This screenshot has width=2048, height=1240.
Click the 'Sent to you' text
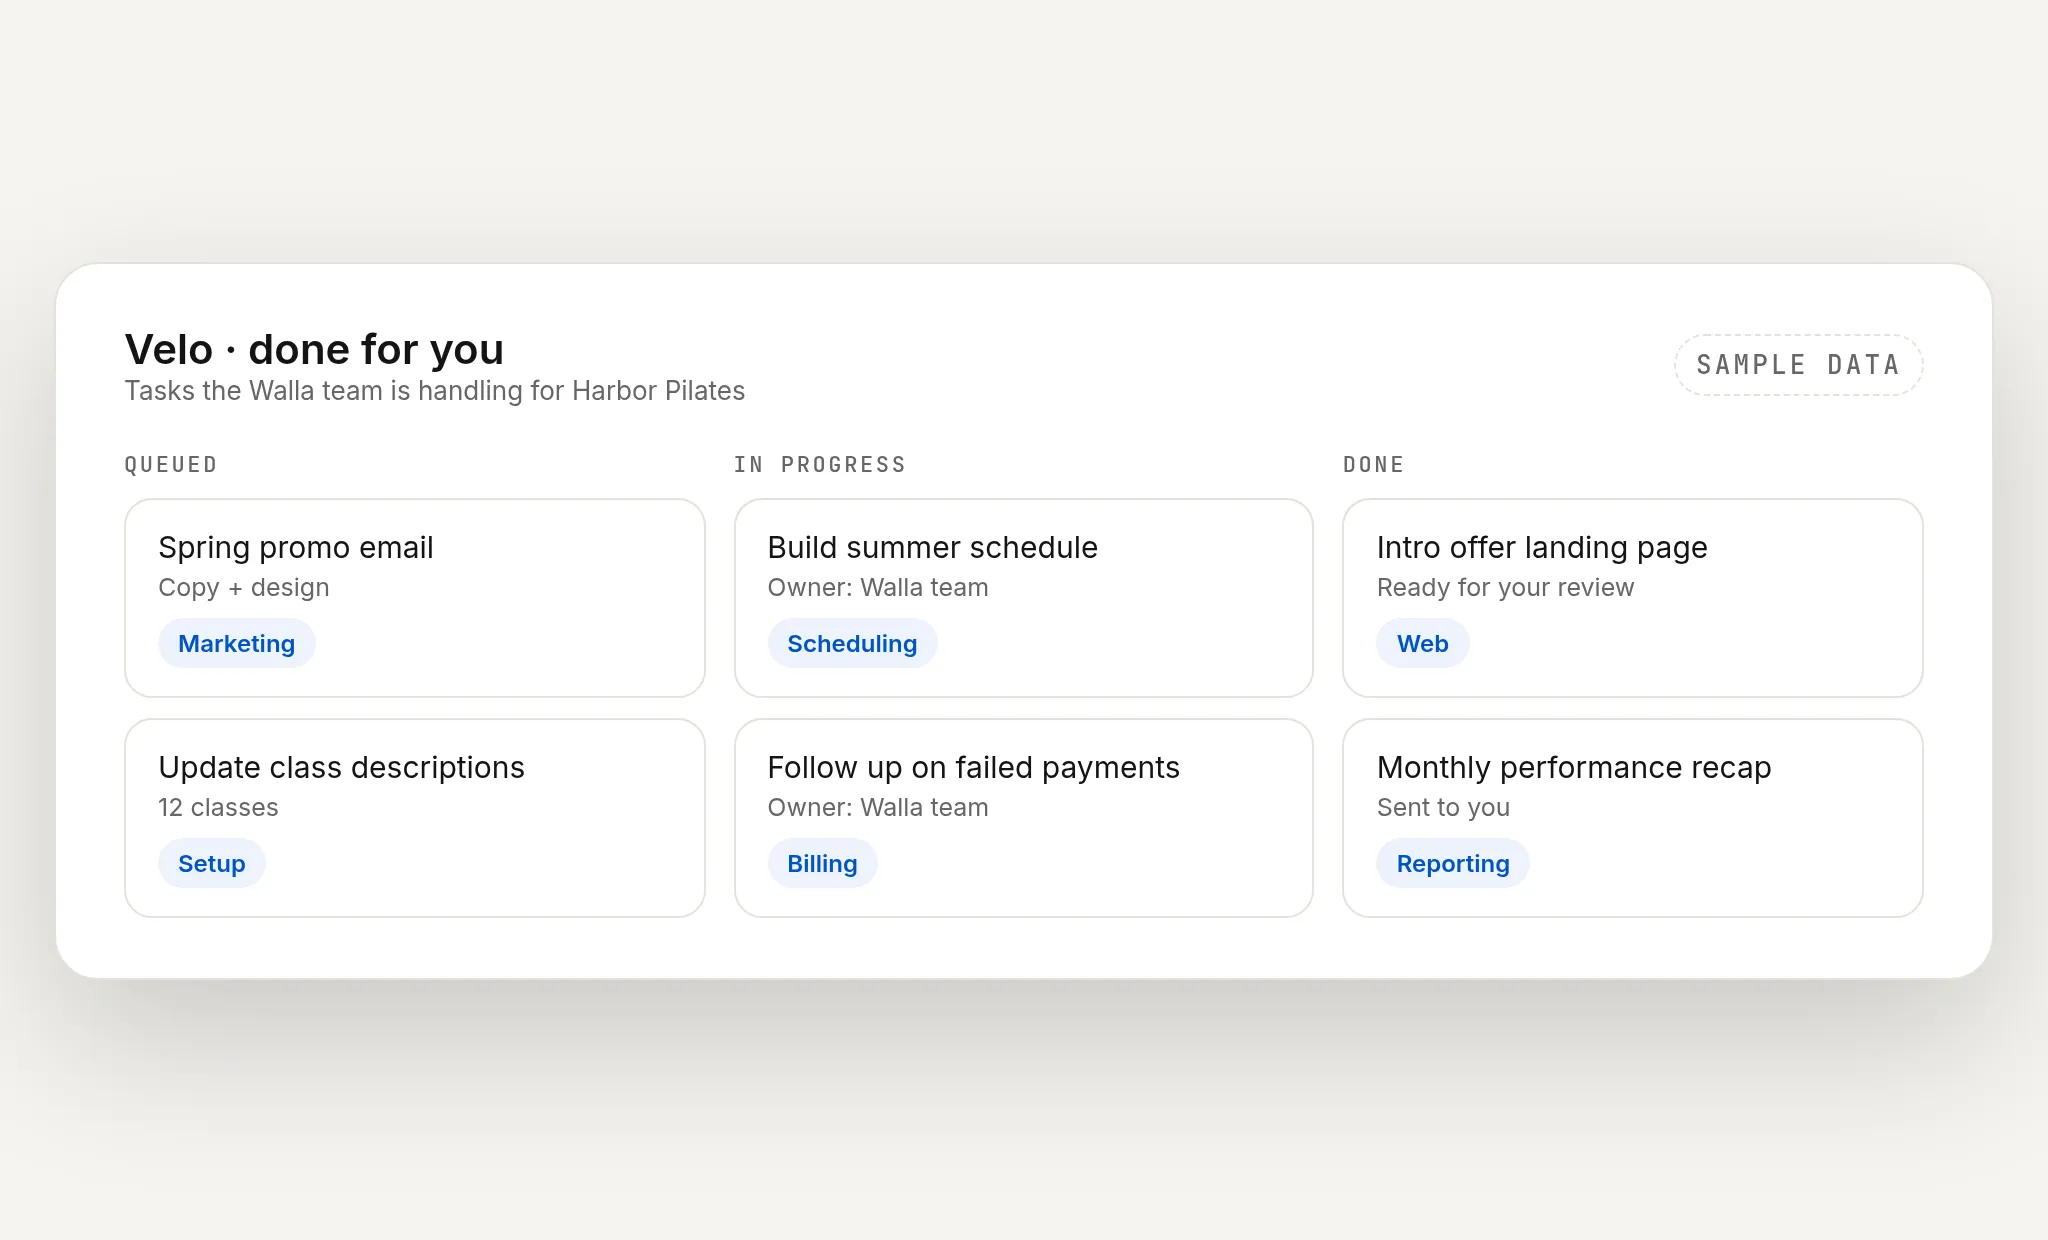click(1443, 808)
